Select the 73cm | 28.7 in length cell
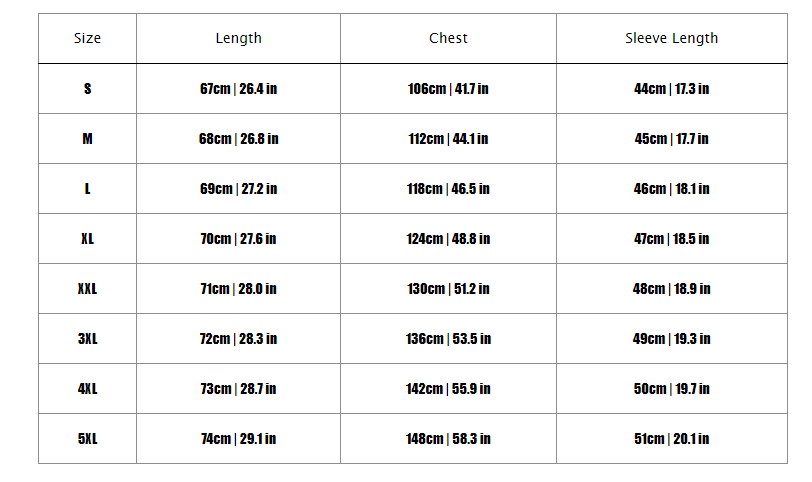Viewport: 812px width, 482px height. tap(238, 389)
